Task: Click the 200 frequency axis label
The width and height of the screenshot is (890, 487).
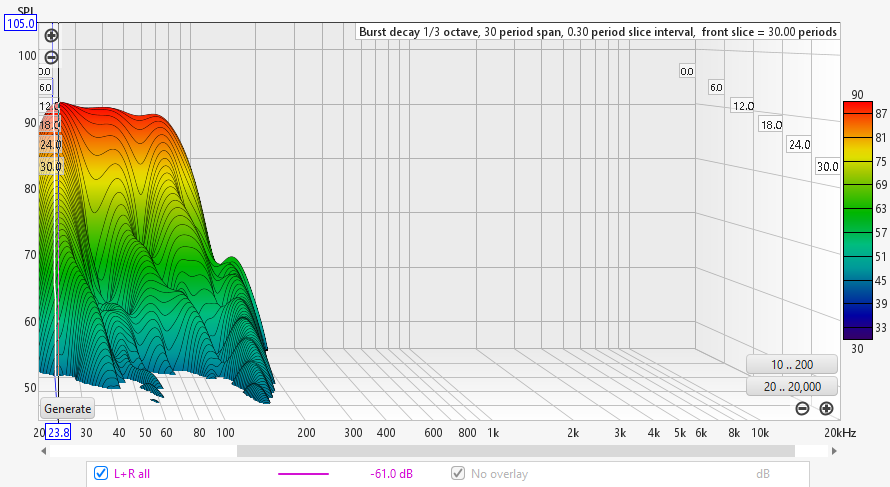Action: [x=306, y=433]
